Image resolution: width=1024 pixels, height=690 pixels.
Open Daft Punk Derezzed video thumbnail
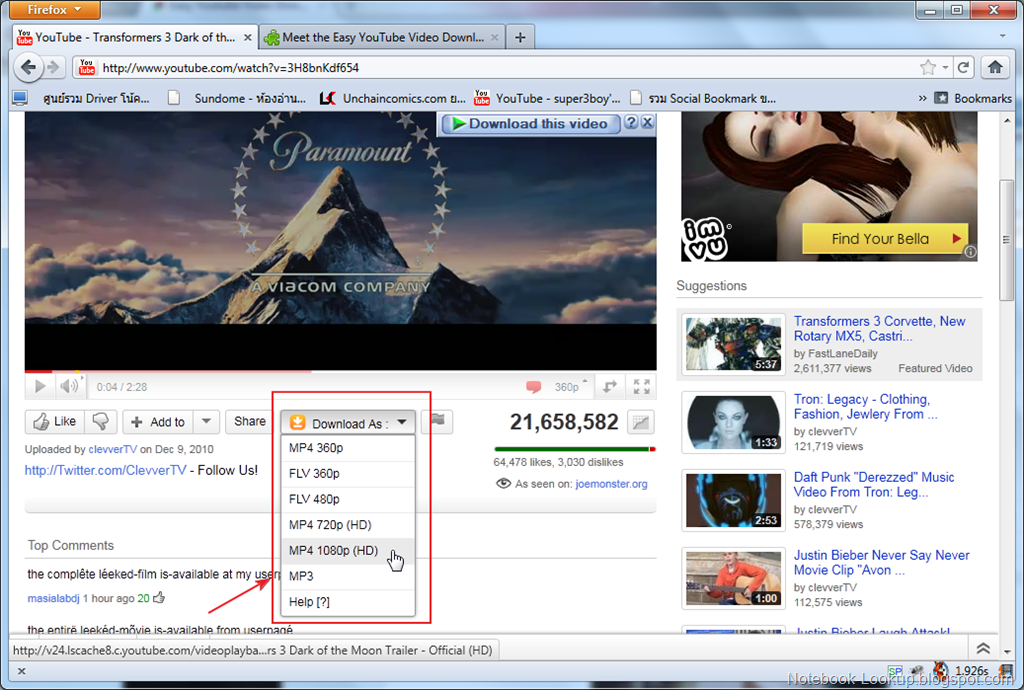(733, 500)
